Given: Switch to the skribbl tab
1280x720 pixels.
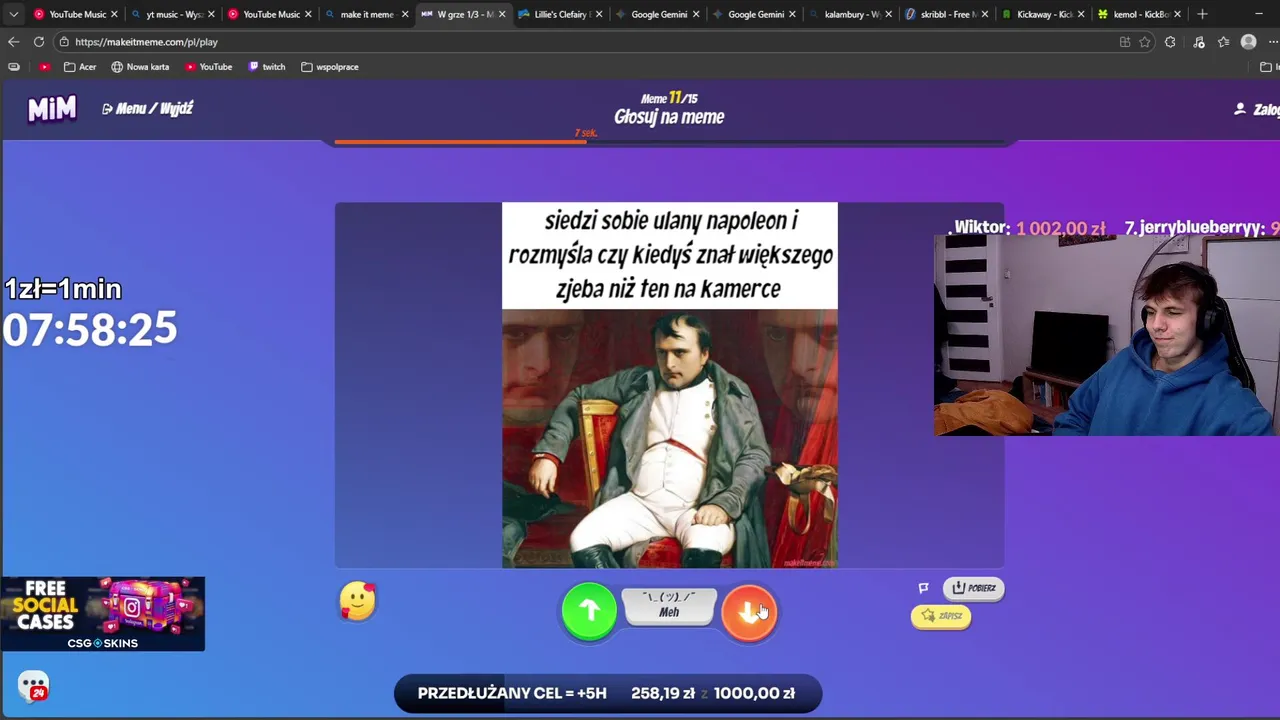Looking at the screenshot, I should pos(947,14).
